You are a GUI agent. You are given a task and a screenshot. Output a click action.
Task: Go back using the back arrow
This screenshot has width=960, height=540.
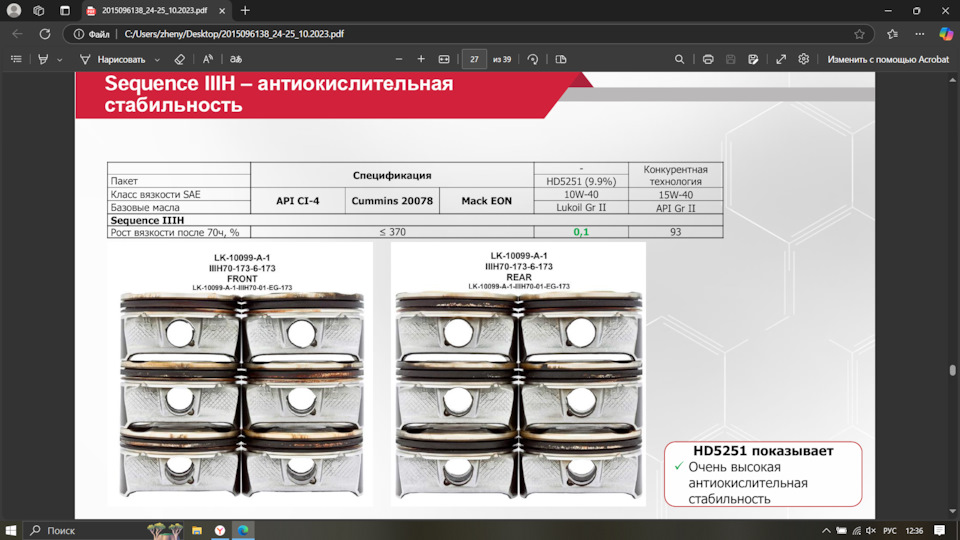17,34
